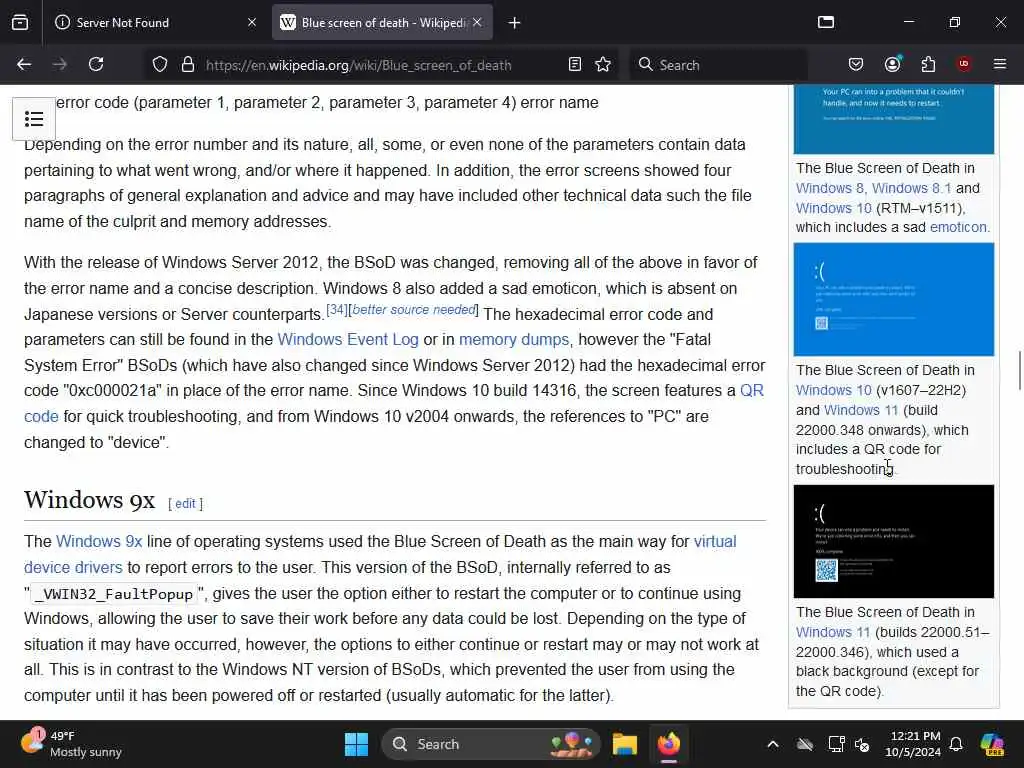
Task: Open the Windows 8.1 link in caption
Action: click(911, 188)
